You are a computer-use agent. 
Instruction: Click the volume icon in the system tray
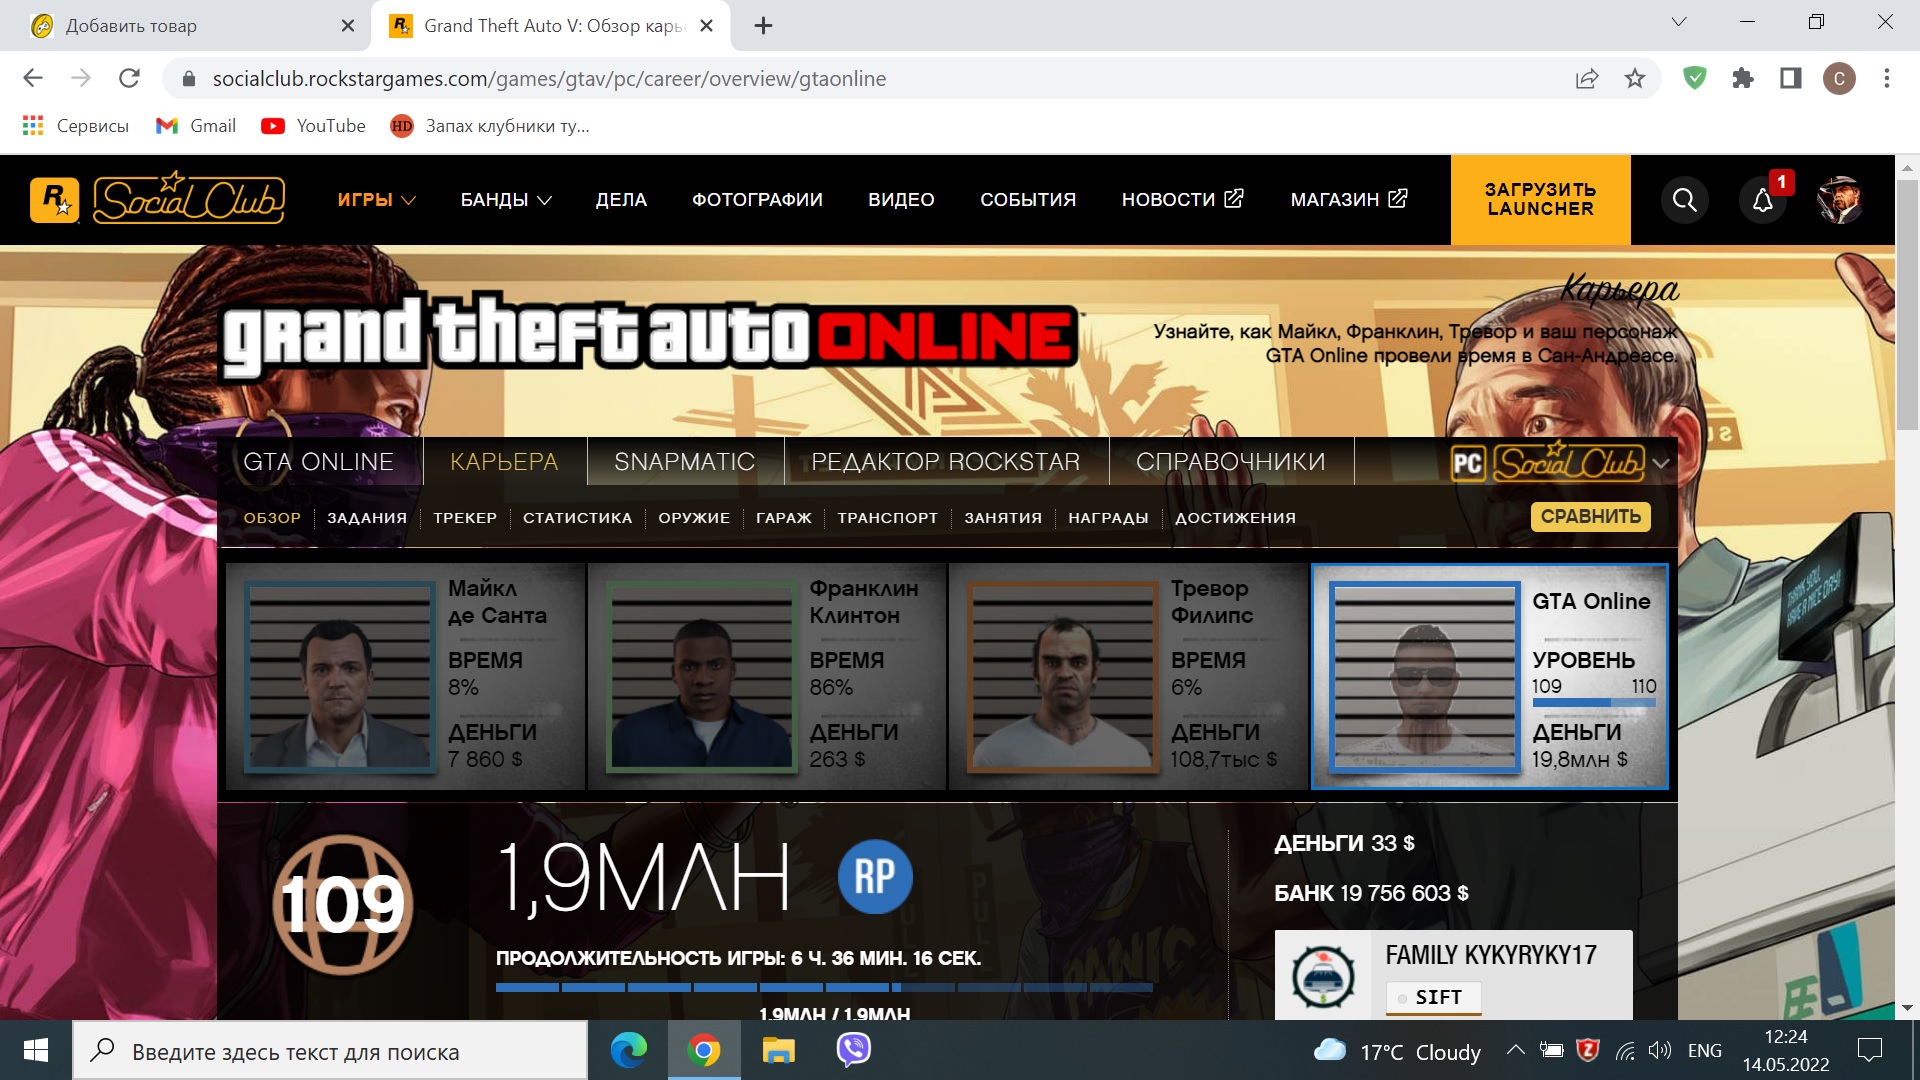click(1660, 1050)
